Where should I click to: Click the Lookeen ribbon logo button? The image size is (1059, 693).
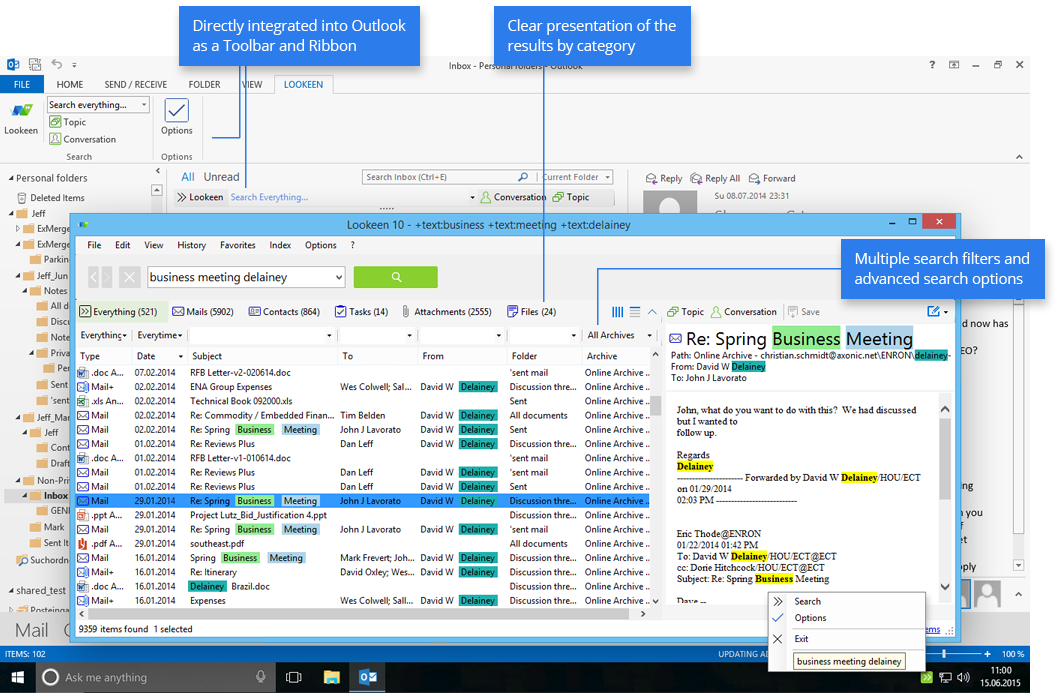[21, 115]
